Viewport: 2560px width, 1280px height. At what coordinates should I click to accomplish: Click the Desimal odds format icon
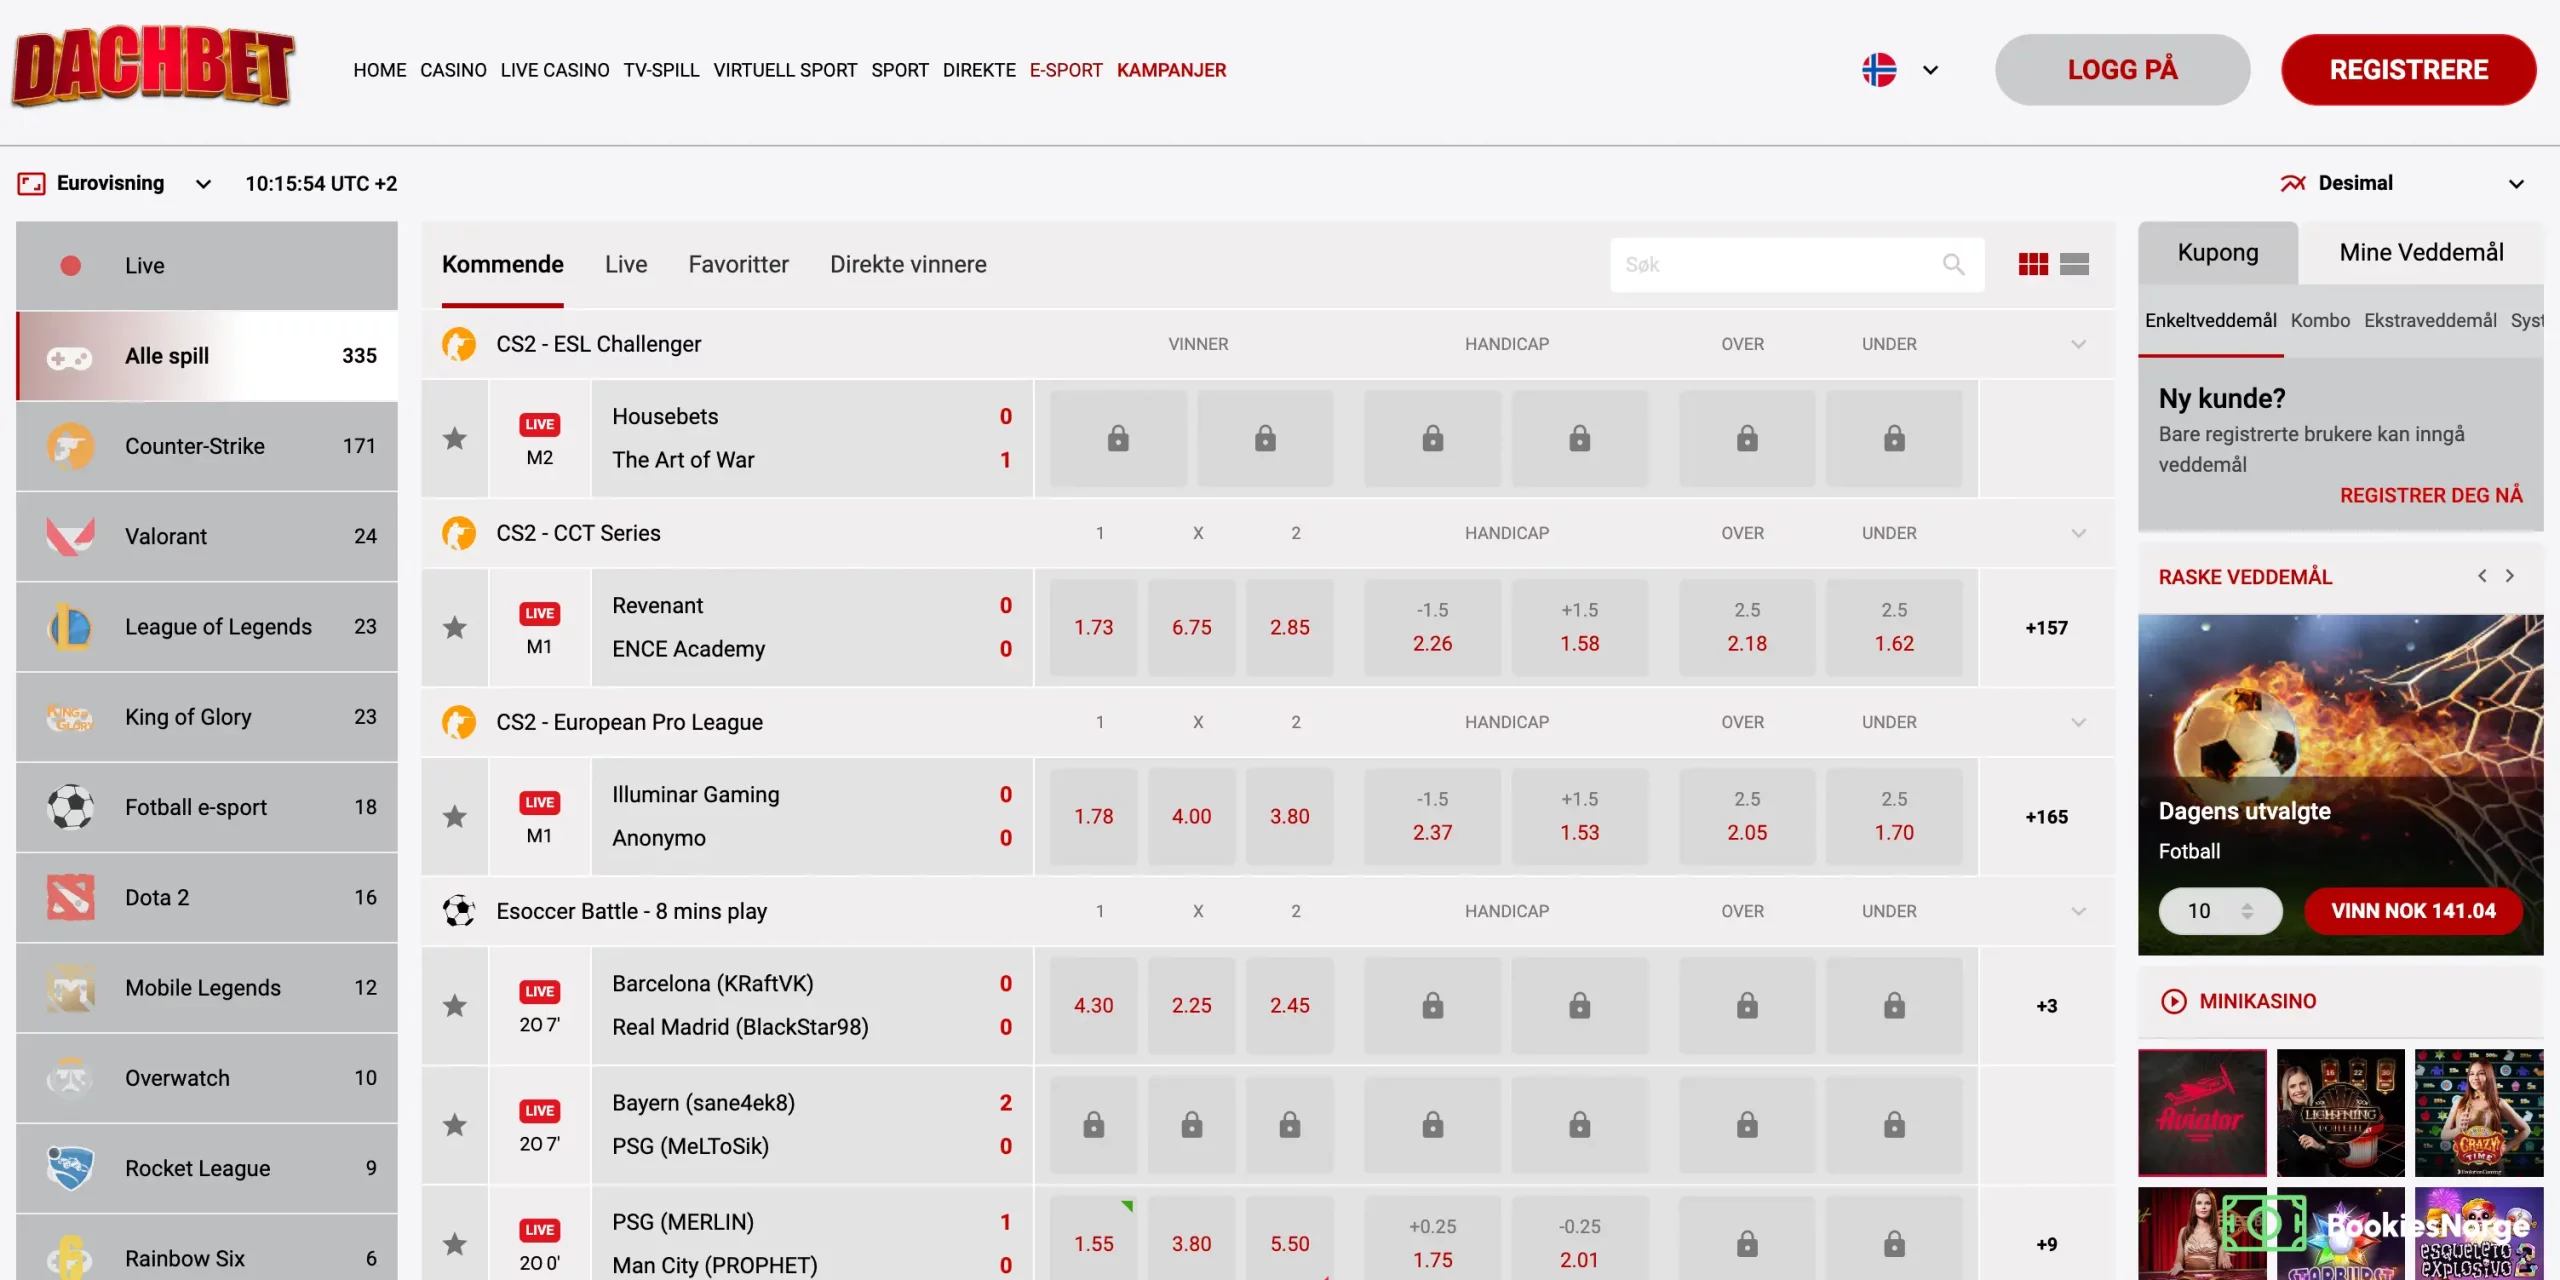(2293, 183)
